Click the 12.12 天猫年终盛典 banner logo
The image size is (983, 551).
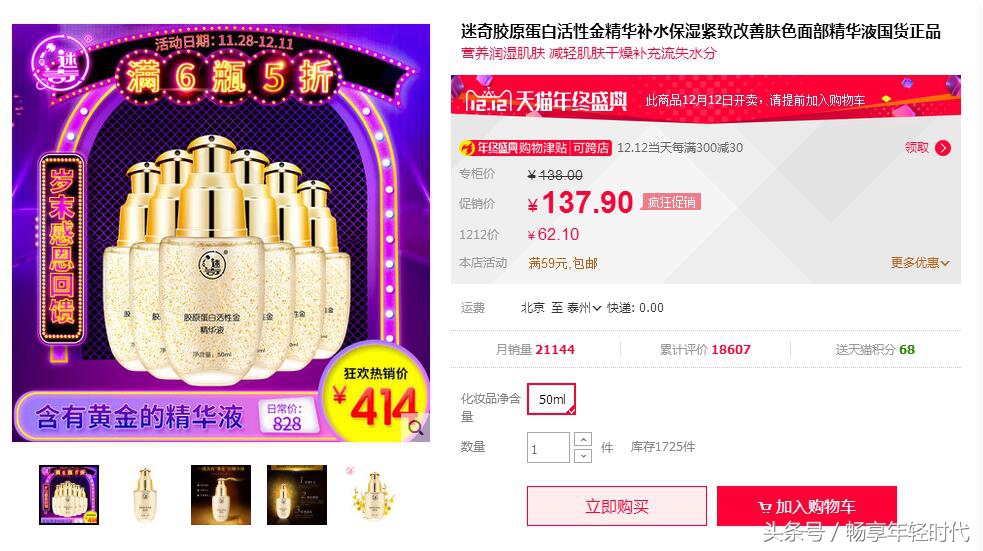point(546,100)
